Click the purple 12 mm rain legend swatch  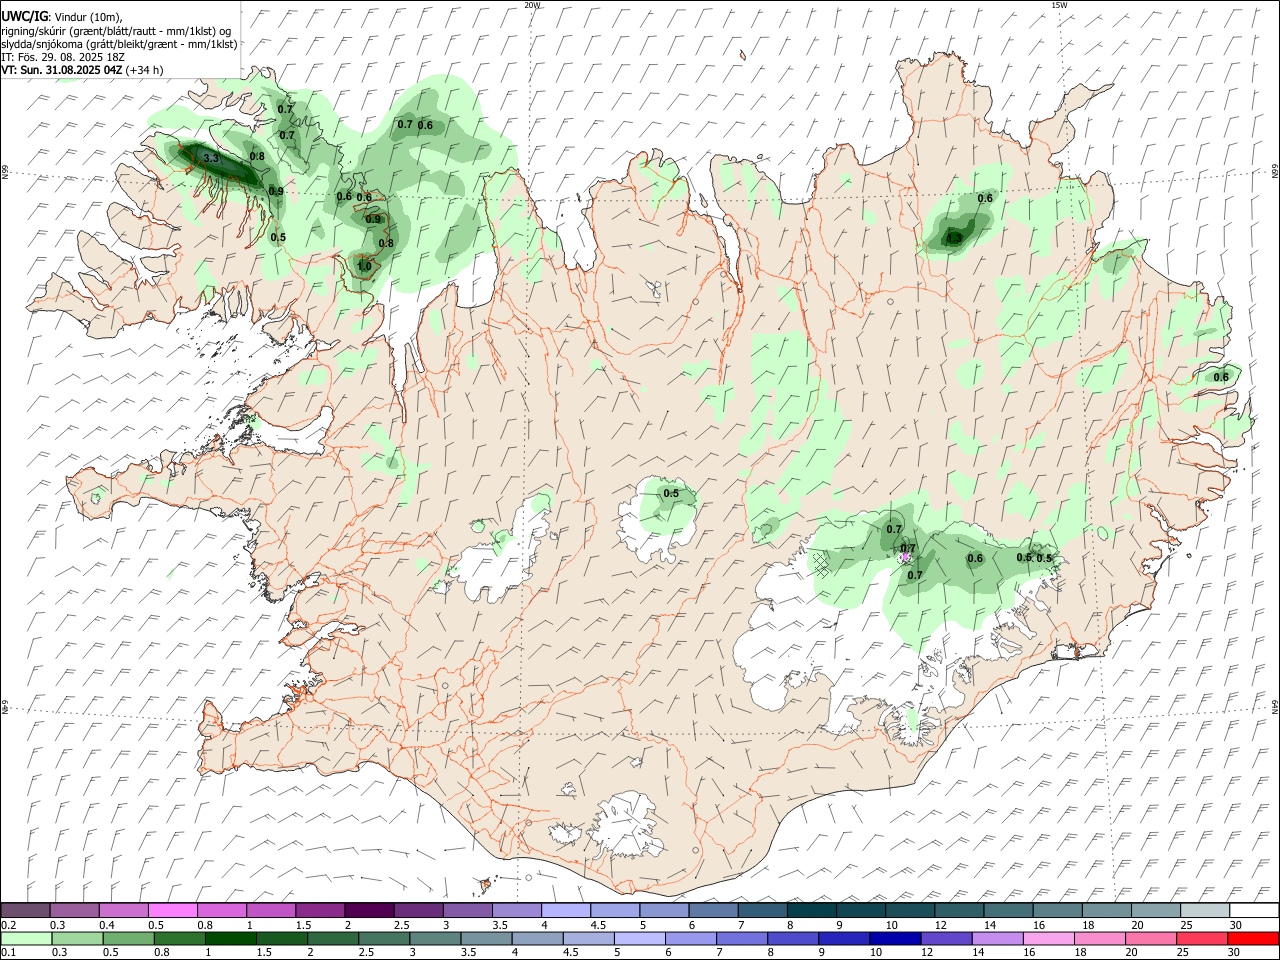944,938
